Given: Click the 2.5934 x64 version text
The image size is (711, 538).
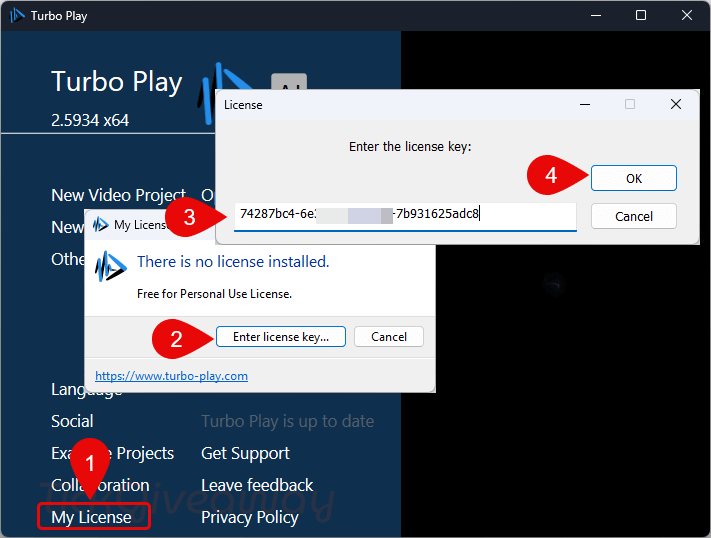Looking at the screenshot, I should click(x=90, y=120).
